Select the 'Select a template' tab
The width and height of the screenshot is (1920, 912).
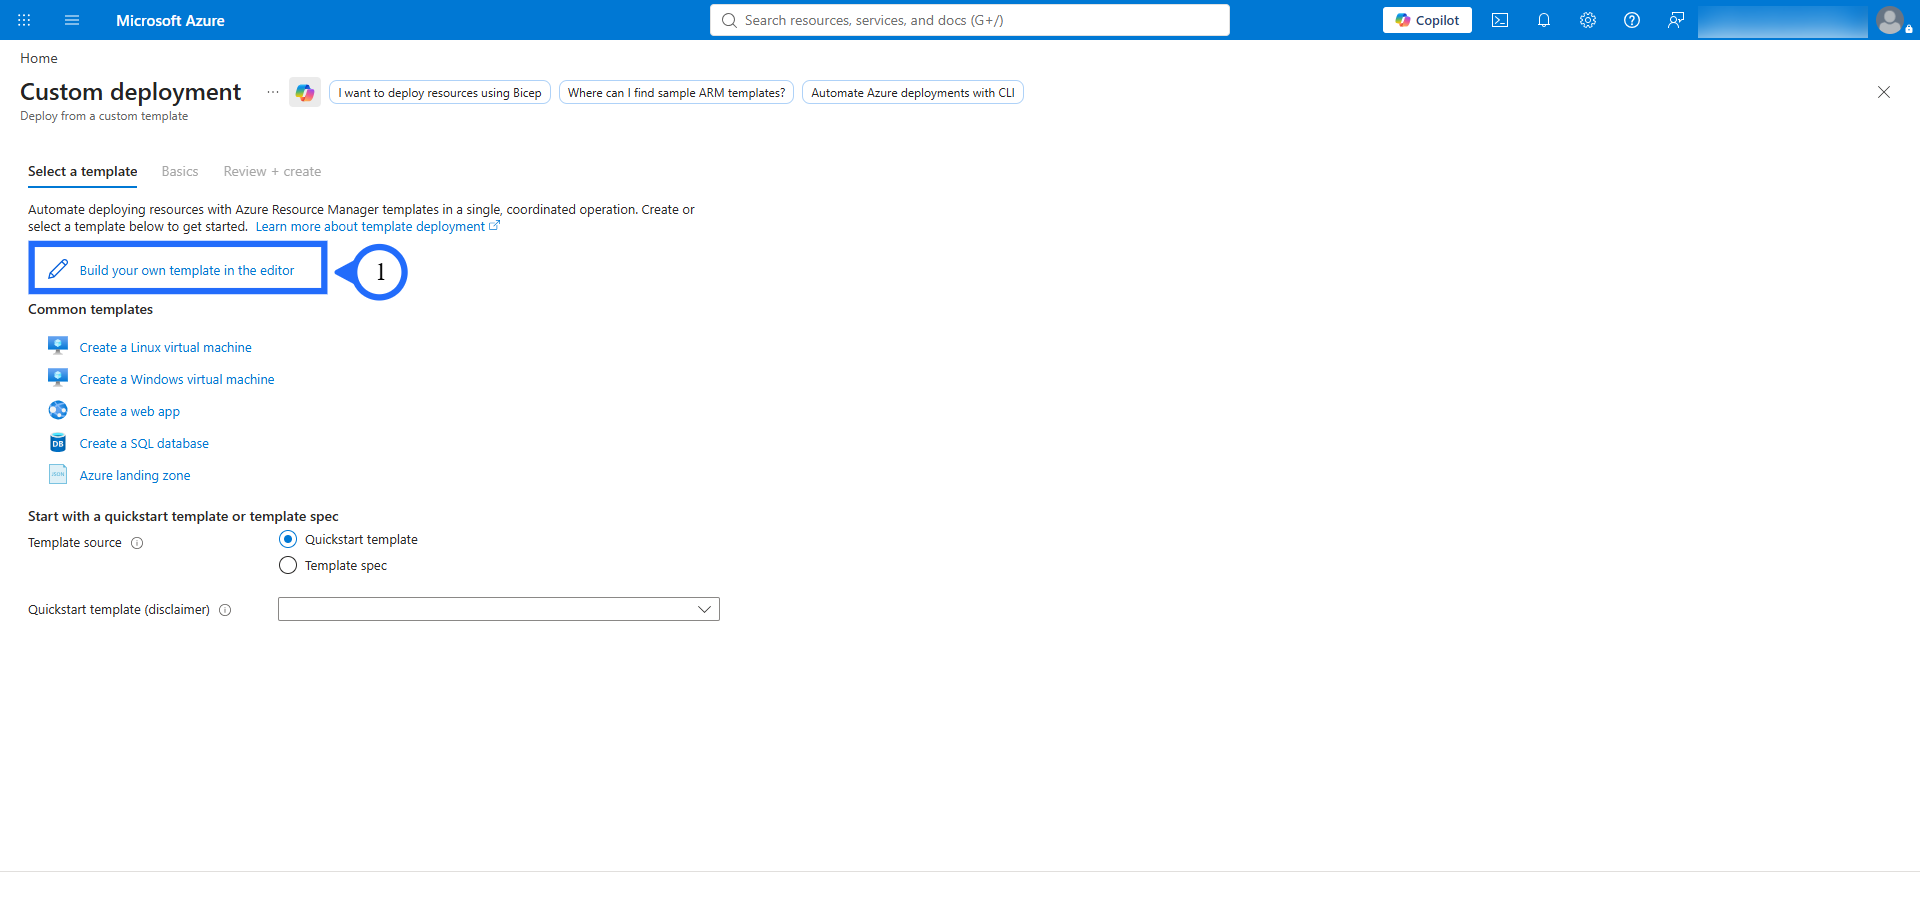[x=83, y=172]
